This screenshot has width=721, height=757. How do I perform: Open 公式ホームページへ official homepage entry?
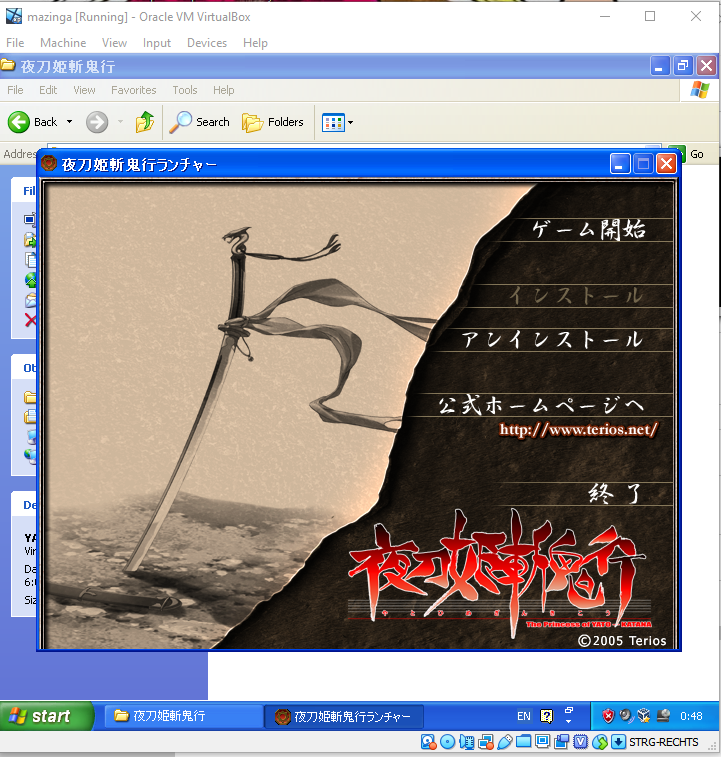pos(541,405)
